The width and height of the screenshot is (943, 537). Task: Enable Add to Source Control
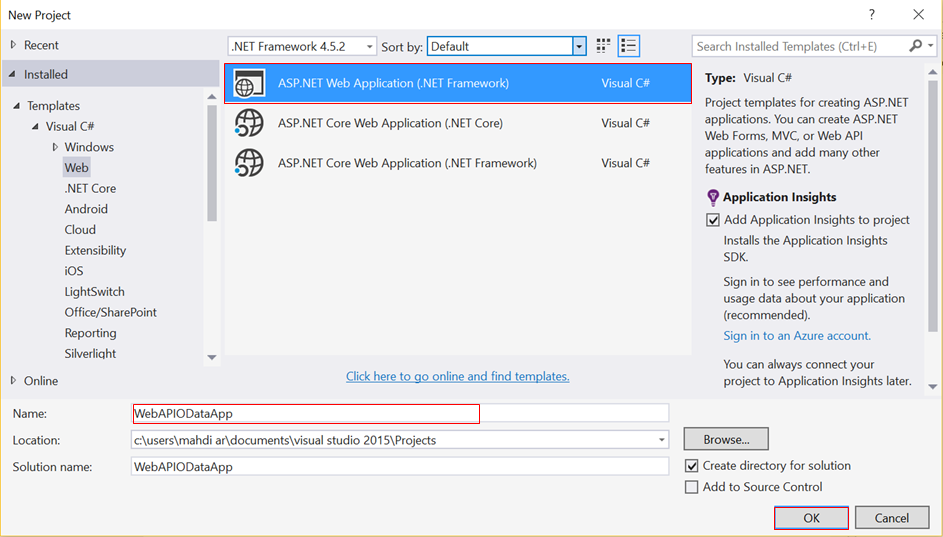[692, 487]
